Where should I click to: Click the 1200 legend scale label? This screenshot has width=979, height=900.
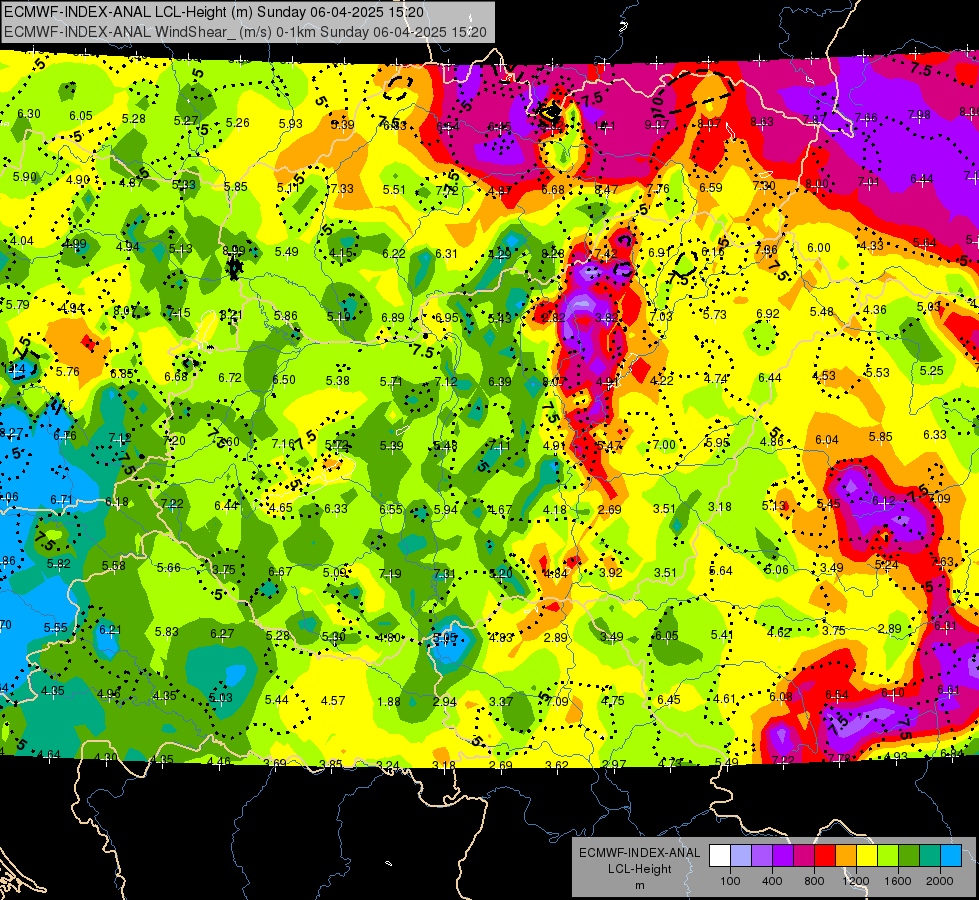coord(856,881)
